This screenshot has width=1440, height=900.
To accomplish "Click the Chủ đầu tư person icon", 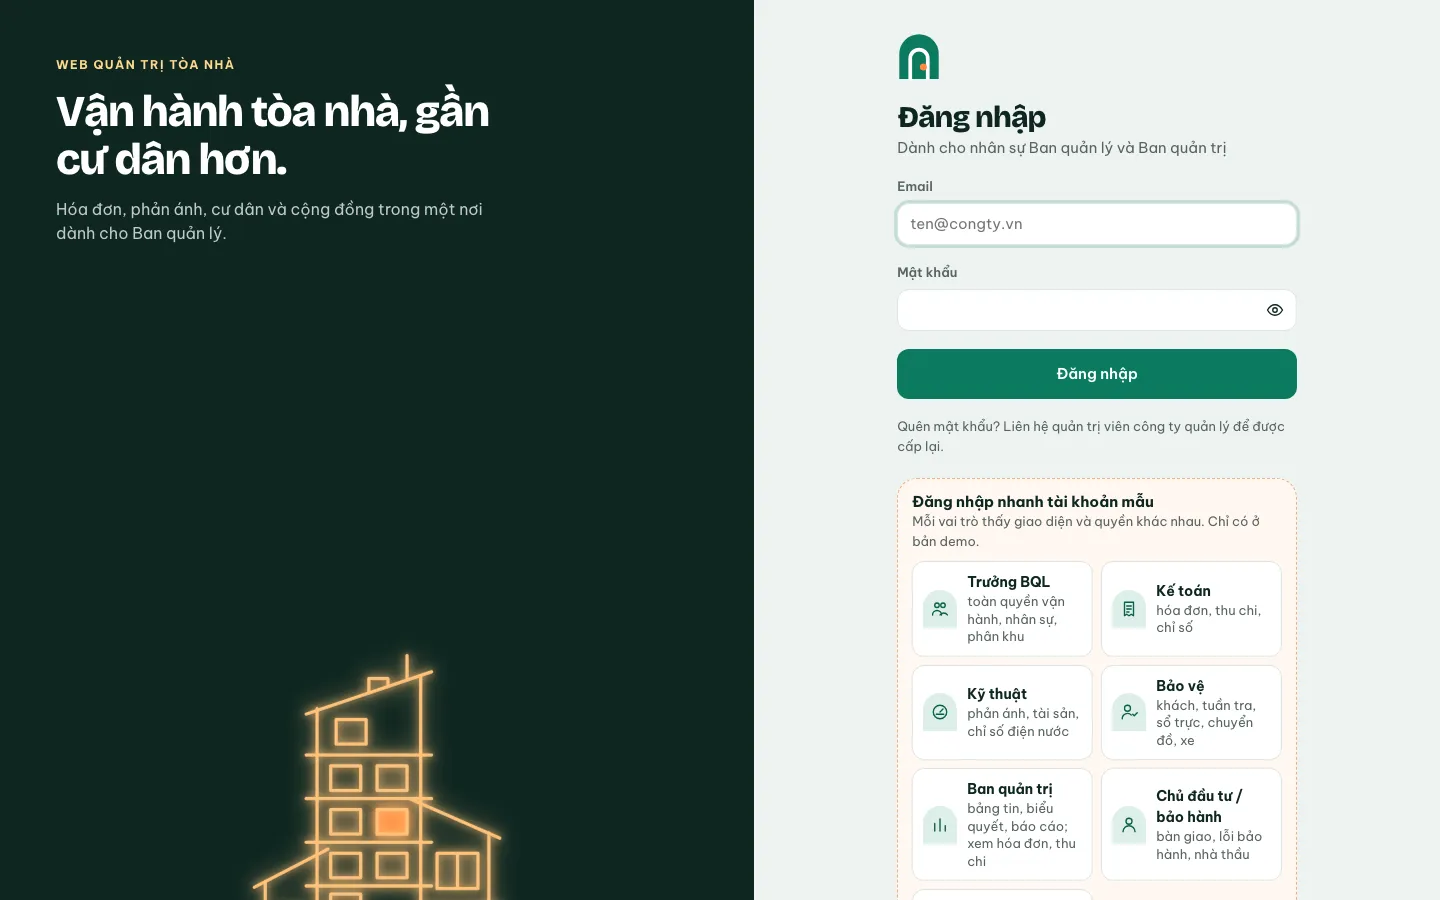I will click(1129, 825).
